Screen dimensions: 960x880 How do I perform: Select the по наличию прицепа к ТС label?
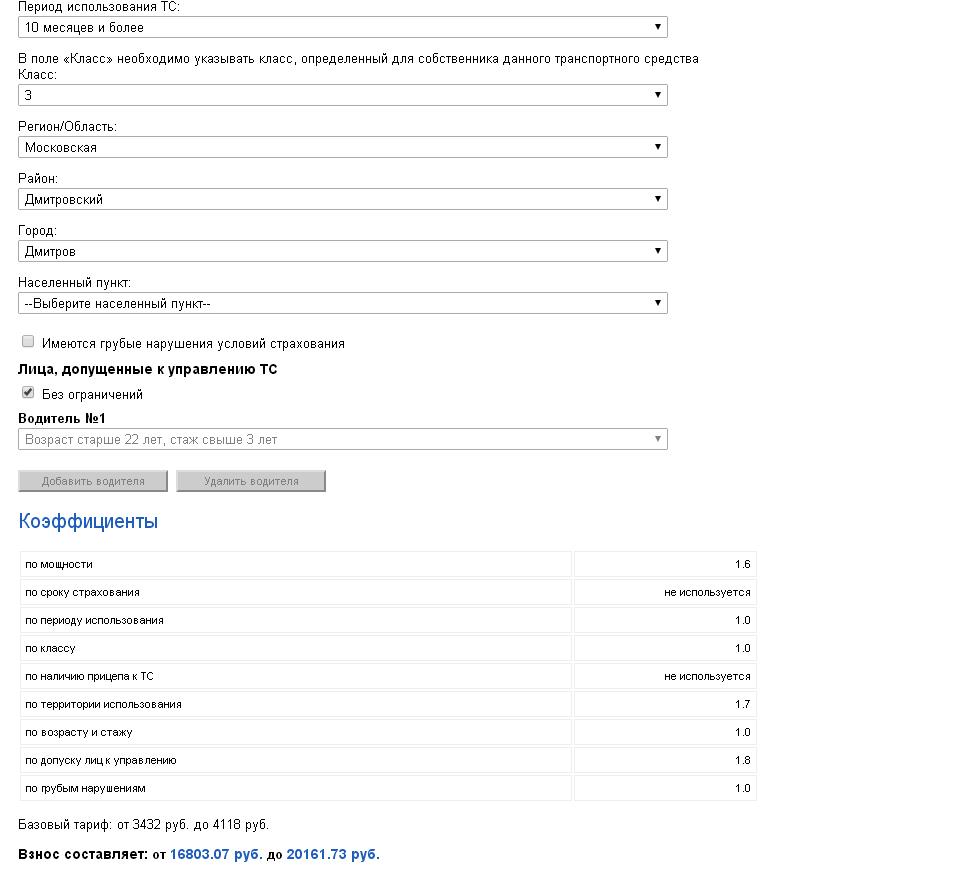[x=89, y=676]
